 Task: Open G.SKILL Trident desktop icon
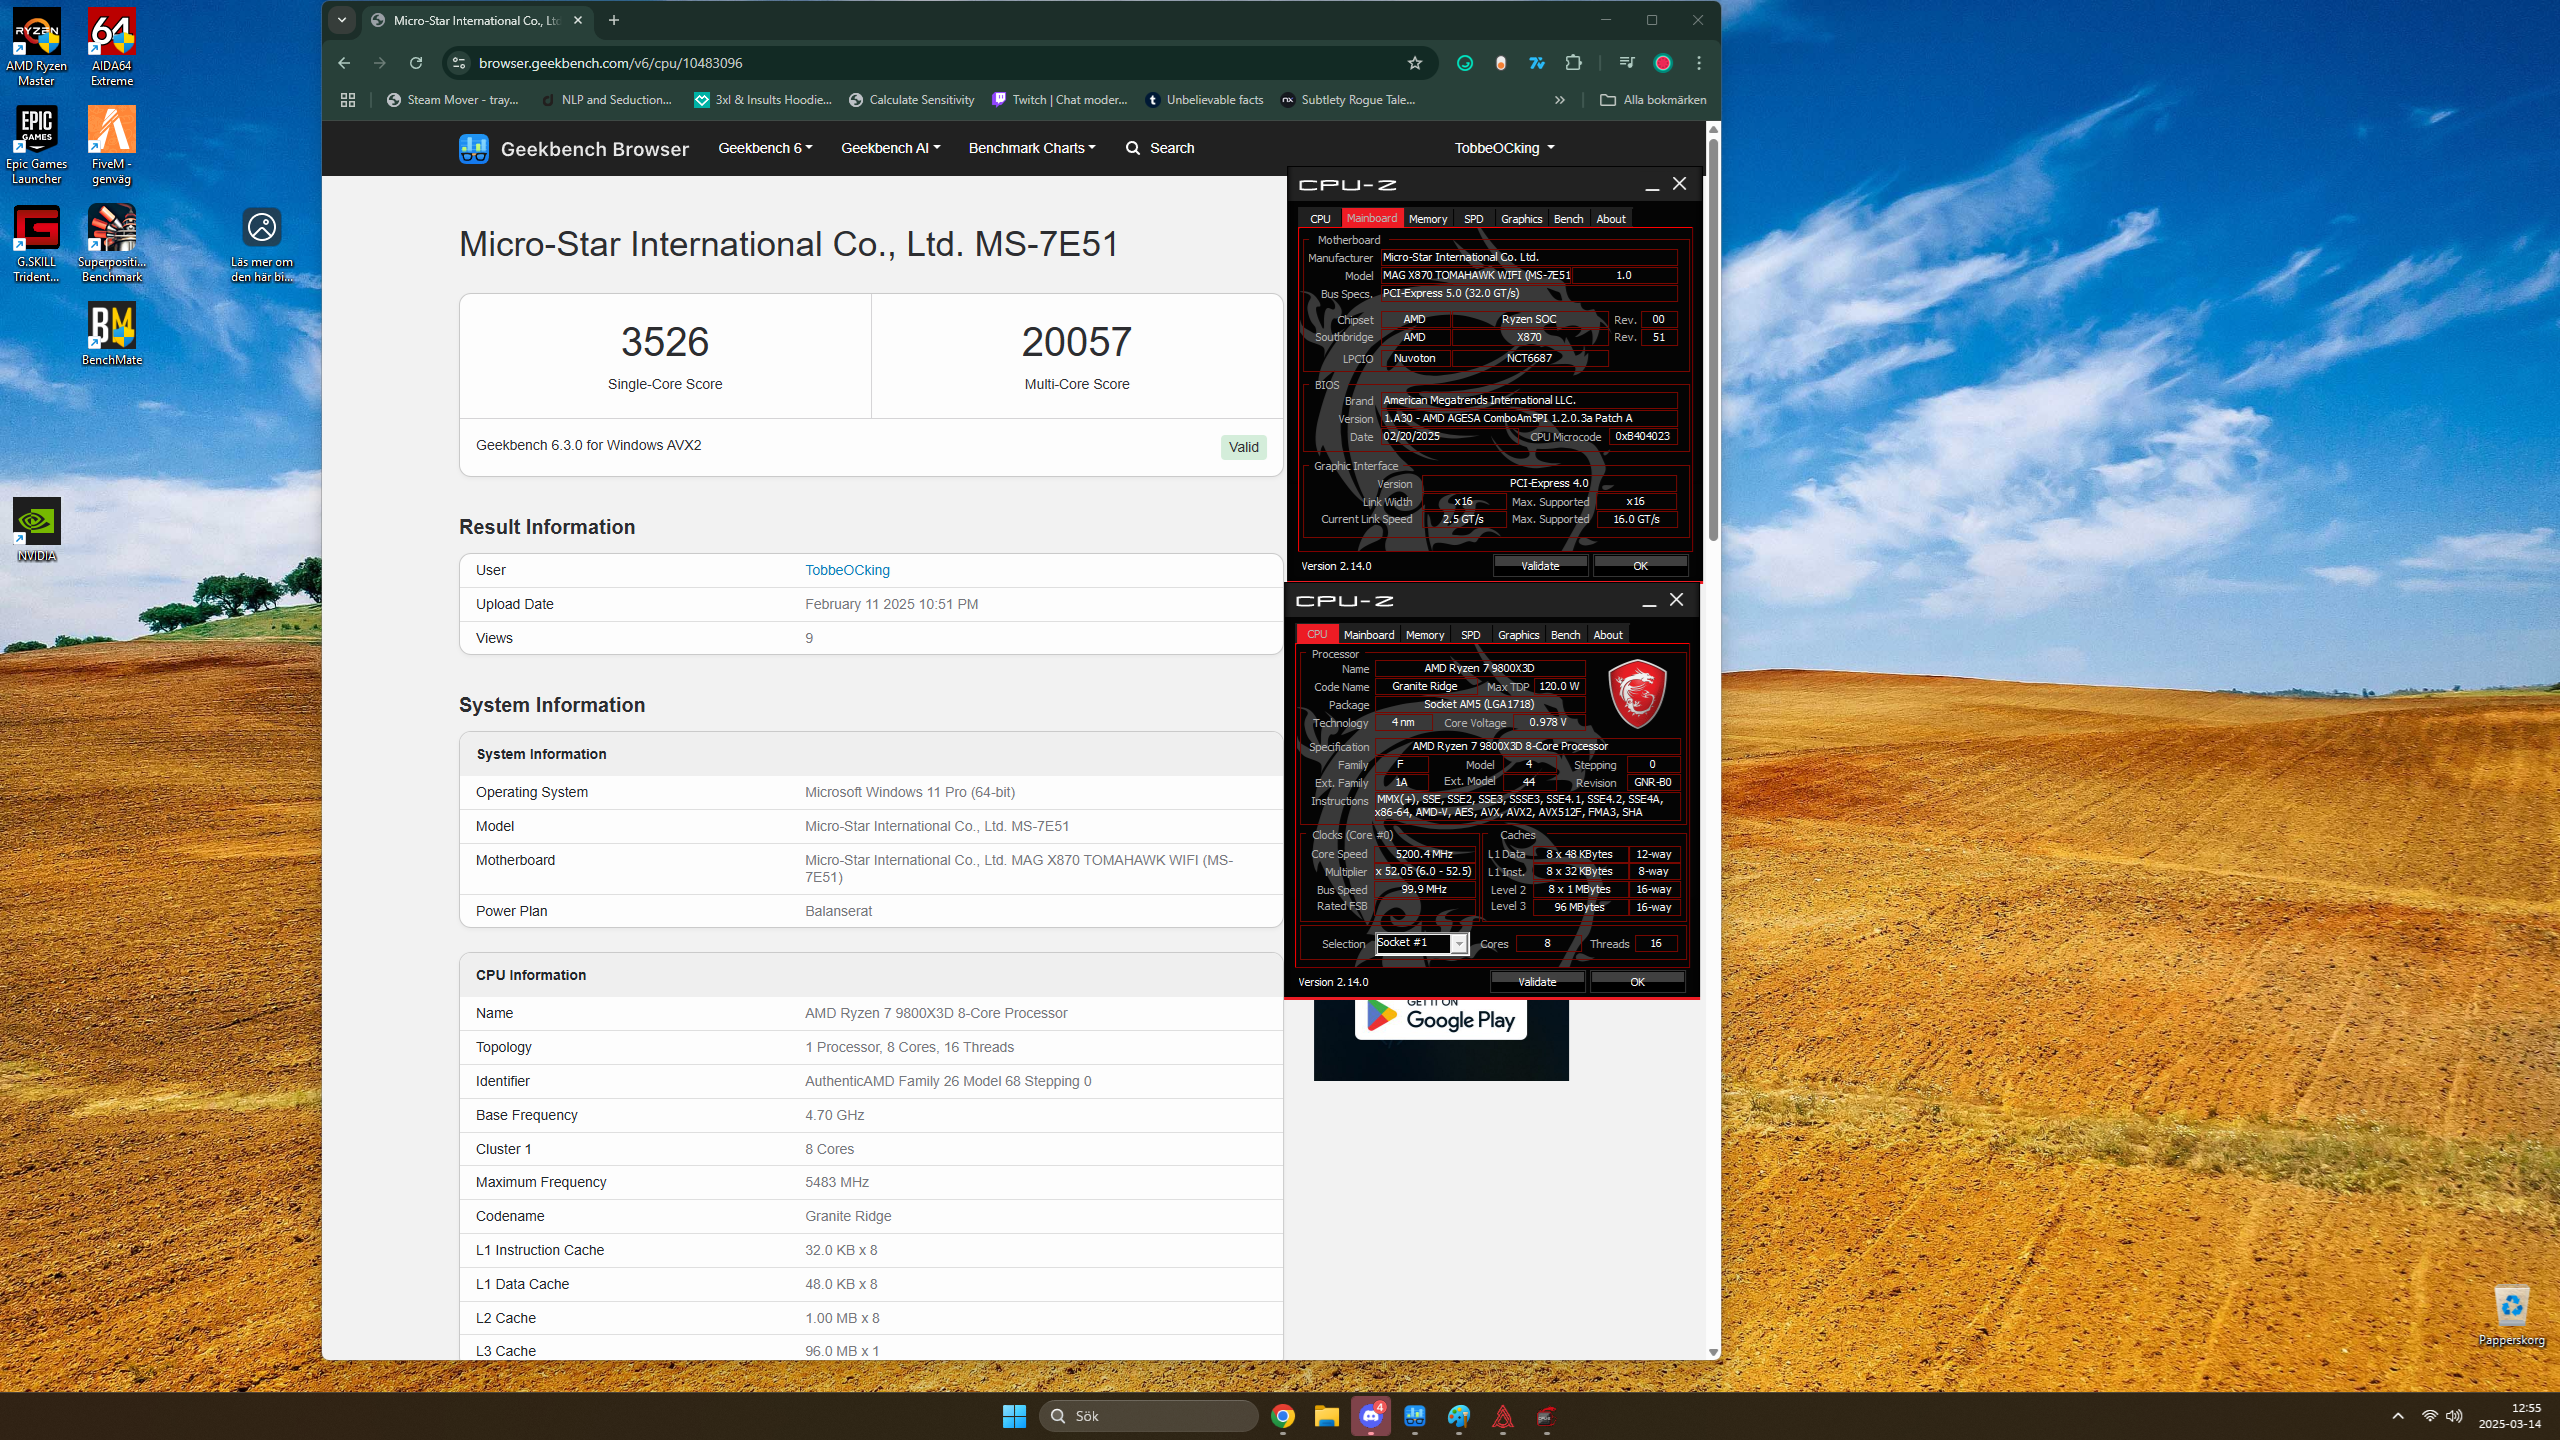pos(37,243)
